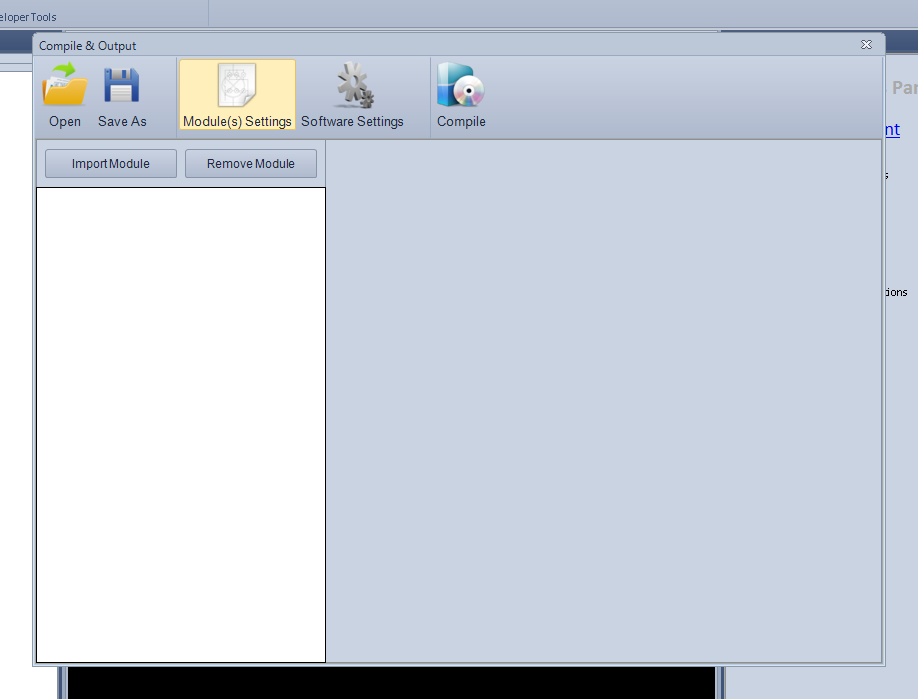Viewport: 918px width, 699px height.
Task: Close the Compile & Output dialog
Action: [866, 45]
